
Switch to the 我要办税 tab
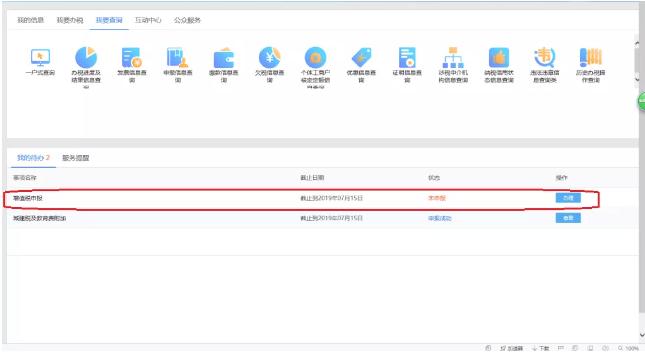70,20
